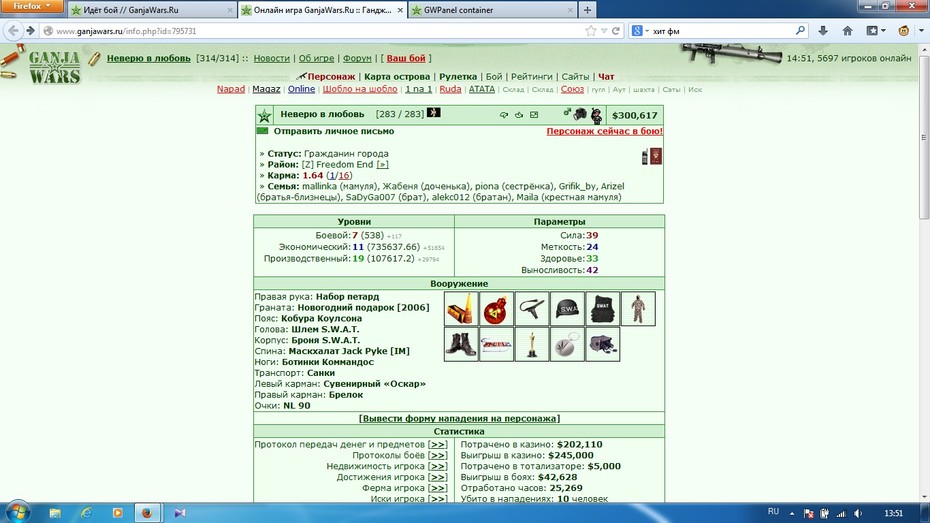Click the 'Шобло на шобло' quick link
Viewport: 930px width, 523px height.
360,89
